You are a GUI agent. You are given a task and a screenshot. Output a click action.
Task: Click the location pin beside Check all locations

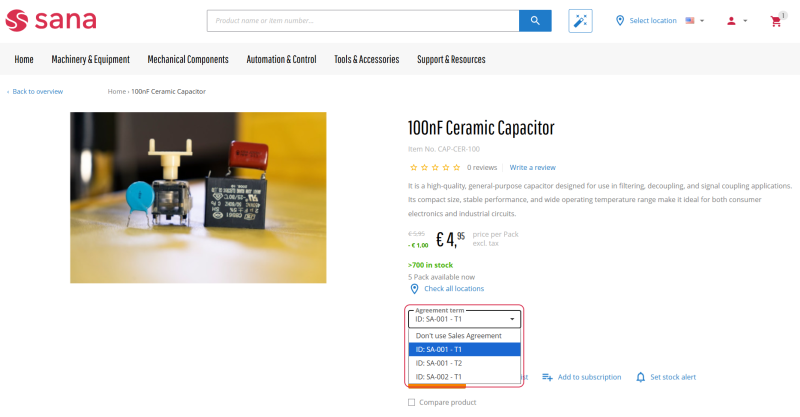[x=414, y=288]
